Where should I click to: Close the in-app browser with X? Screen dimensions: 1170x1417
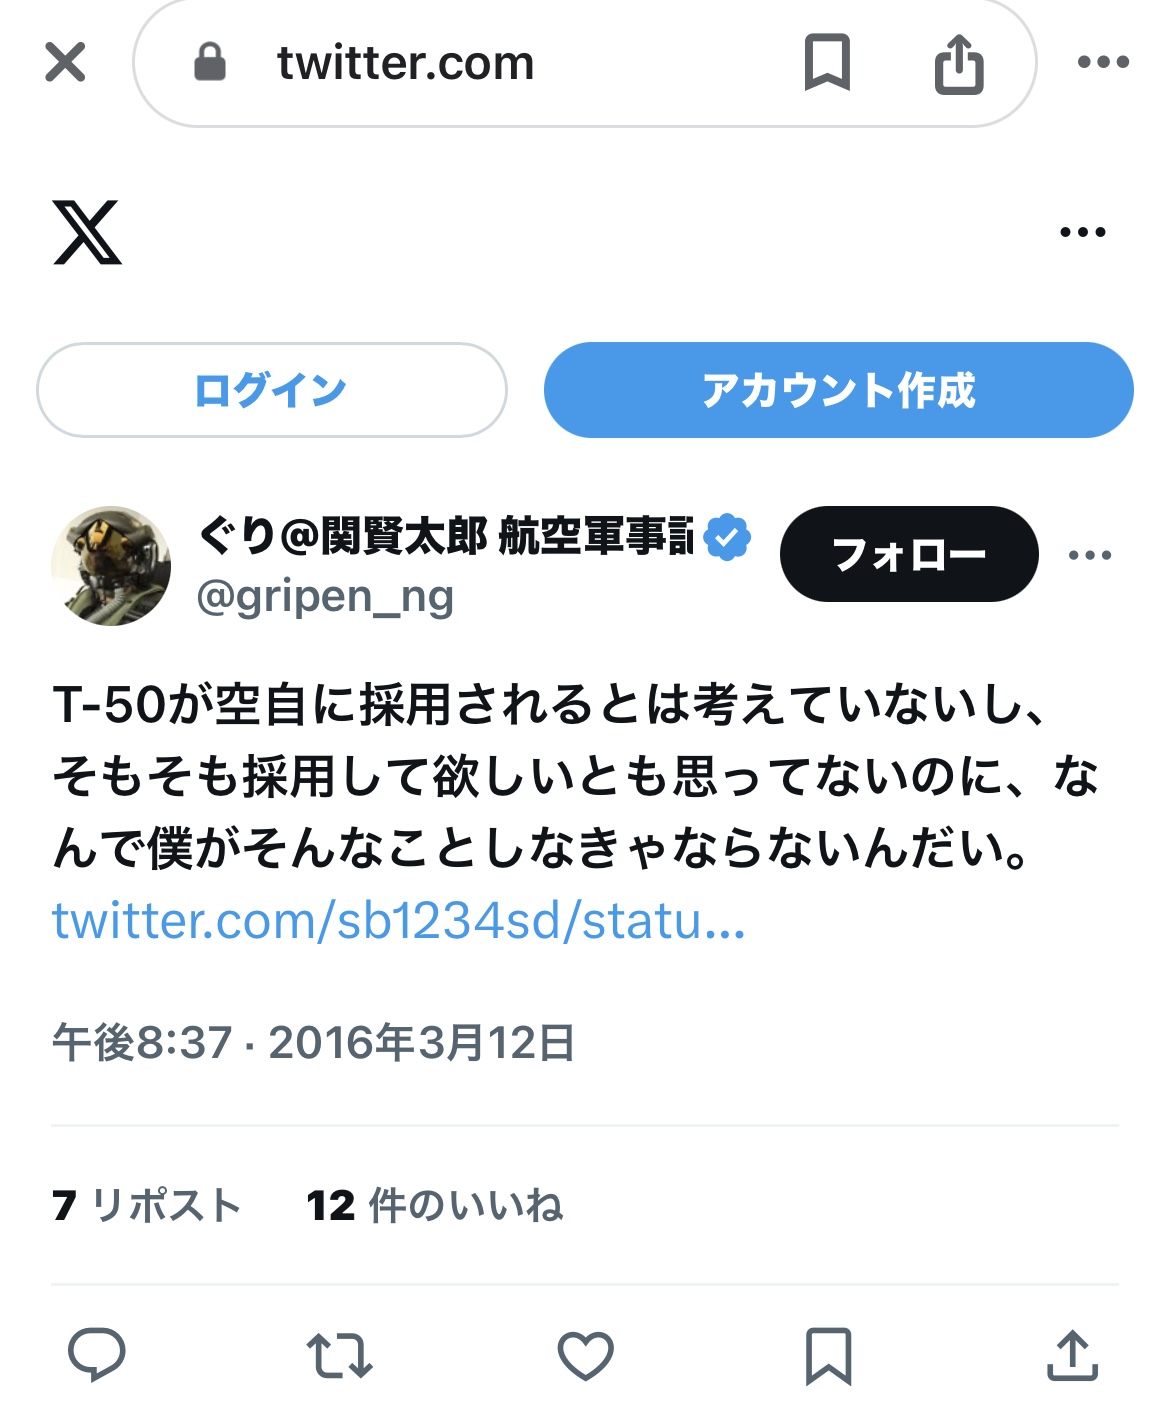click(x=65, y=62)
